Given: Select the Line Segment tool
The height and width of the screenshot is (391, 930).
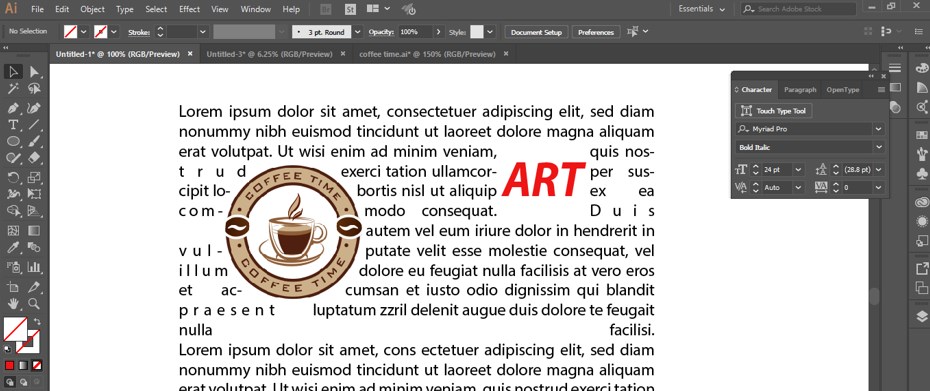Looking at the screenshot, I should pos(34,125).
